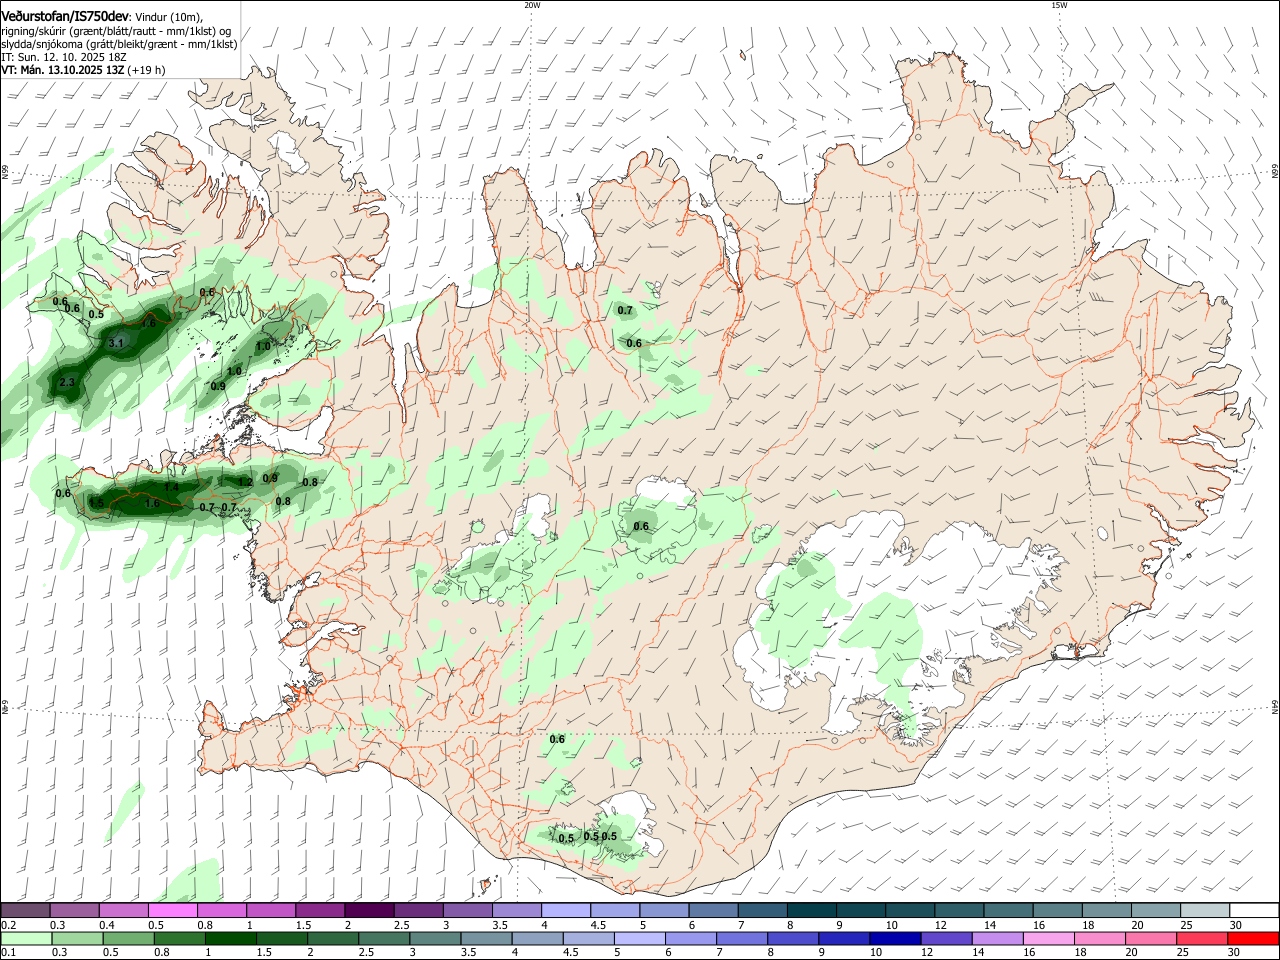Click the 15W longitude label at top

coord(1059,5)
